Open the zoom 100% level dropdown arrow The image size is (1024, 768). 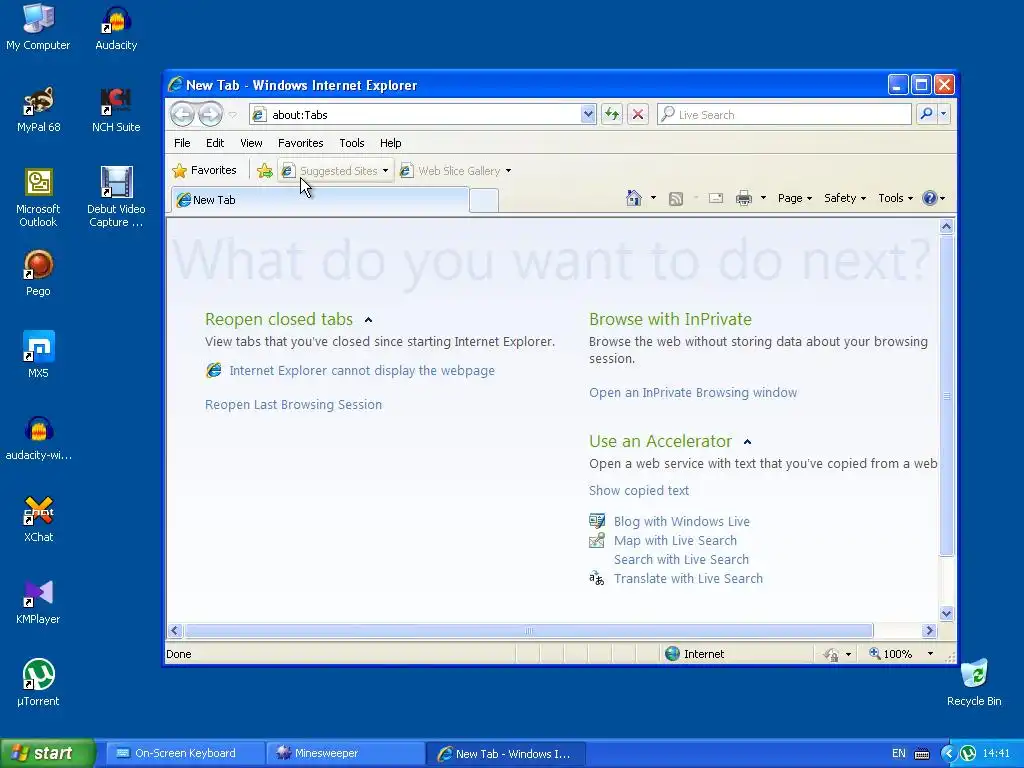930,654
